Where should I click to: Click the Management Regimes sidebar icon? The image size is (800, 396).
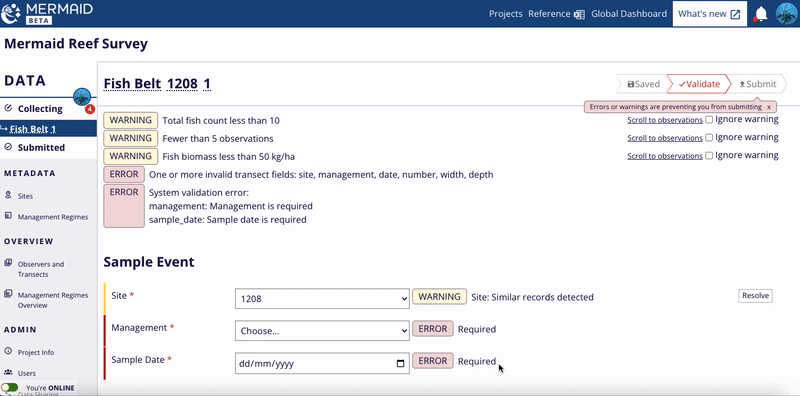point(8,216)
